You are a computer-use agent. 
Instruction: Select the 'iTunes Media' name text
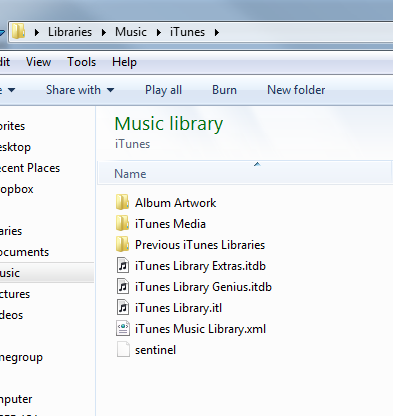click(x=170, y=224)
